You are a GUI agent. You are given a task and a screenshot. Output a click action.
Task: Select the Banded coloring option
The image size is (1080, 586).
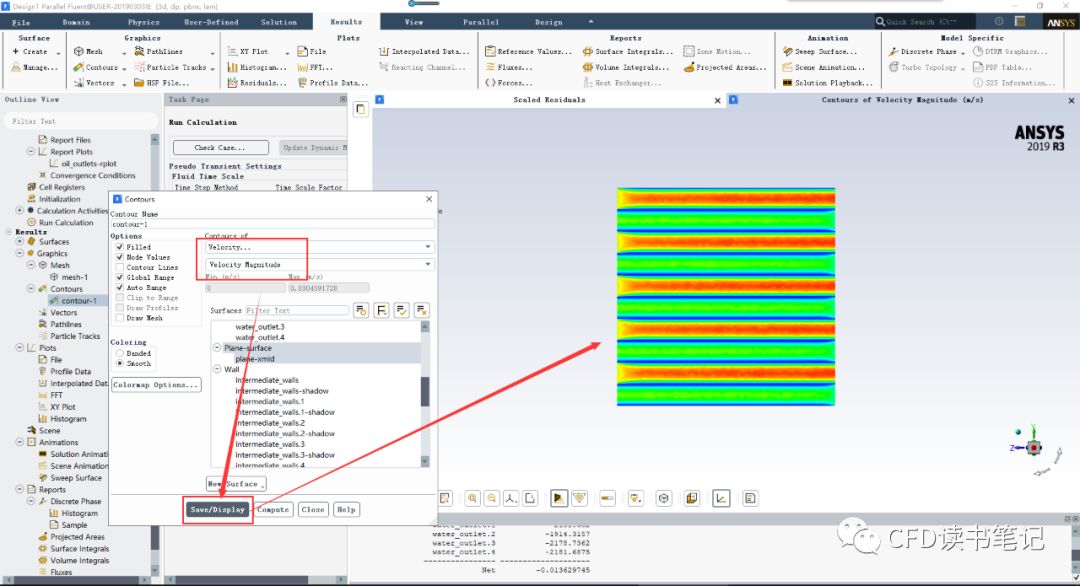click(120, 353)
